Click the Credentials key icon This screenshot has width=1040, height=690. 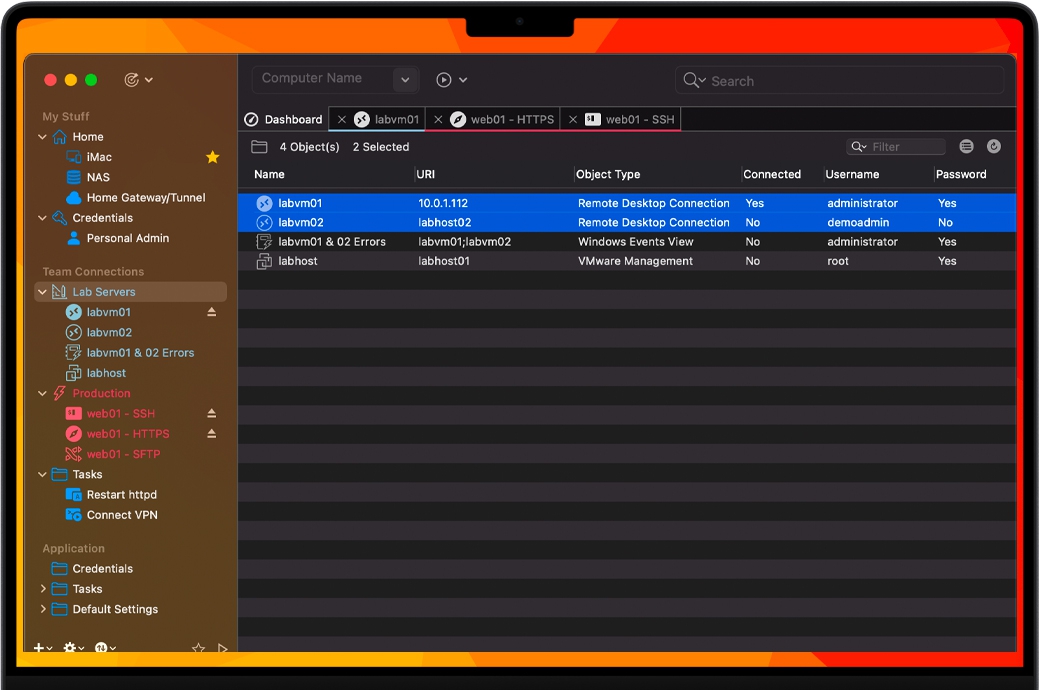point(60,218)
